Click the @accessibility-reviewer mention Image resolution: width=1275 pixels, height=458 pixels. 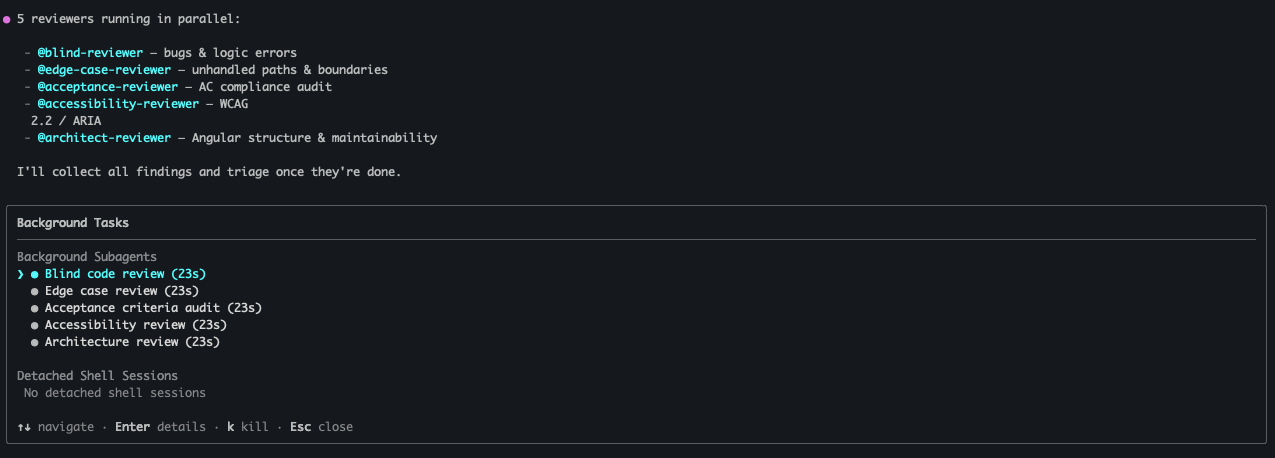tap(115, 104)
